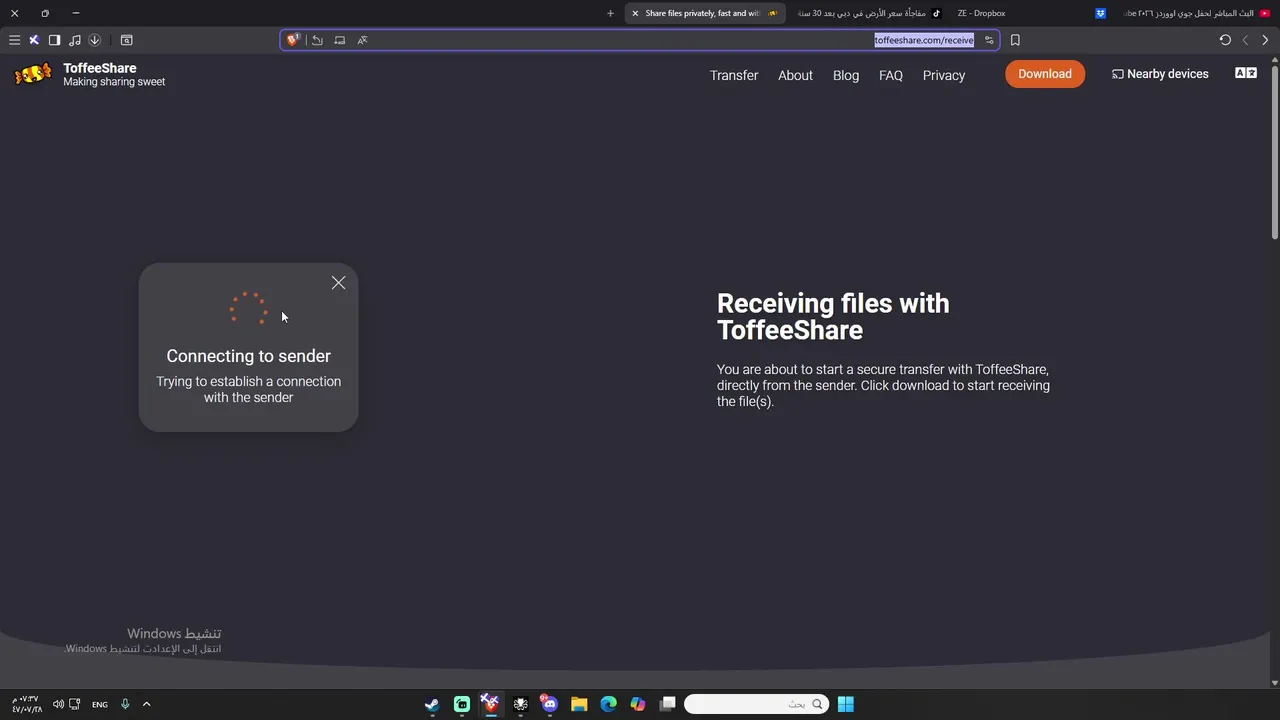Click the Windows taskbar search box
Viewport: 1280px width, 720px height.
(758, 704)
